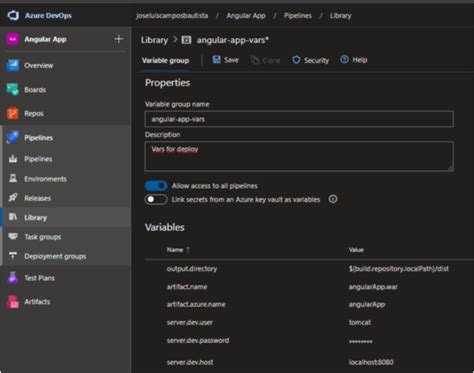
Task: Select the server.dev.host variable name
Action: coord(190,362)
